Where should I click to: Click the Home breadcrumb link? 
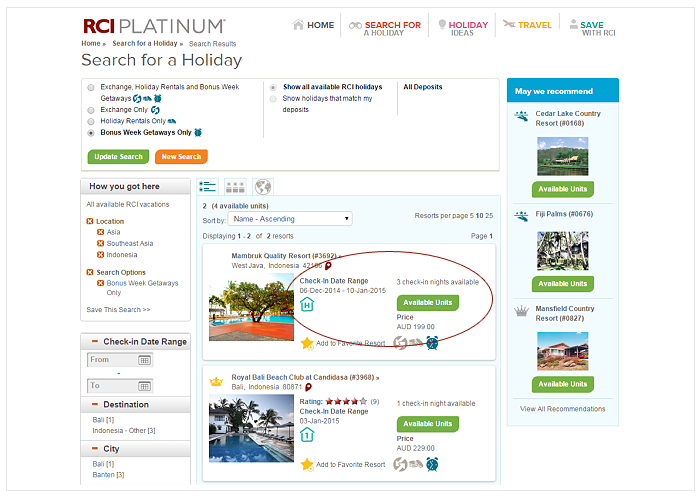pyautogui.click(x=91, y=43)
